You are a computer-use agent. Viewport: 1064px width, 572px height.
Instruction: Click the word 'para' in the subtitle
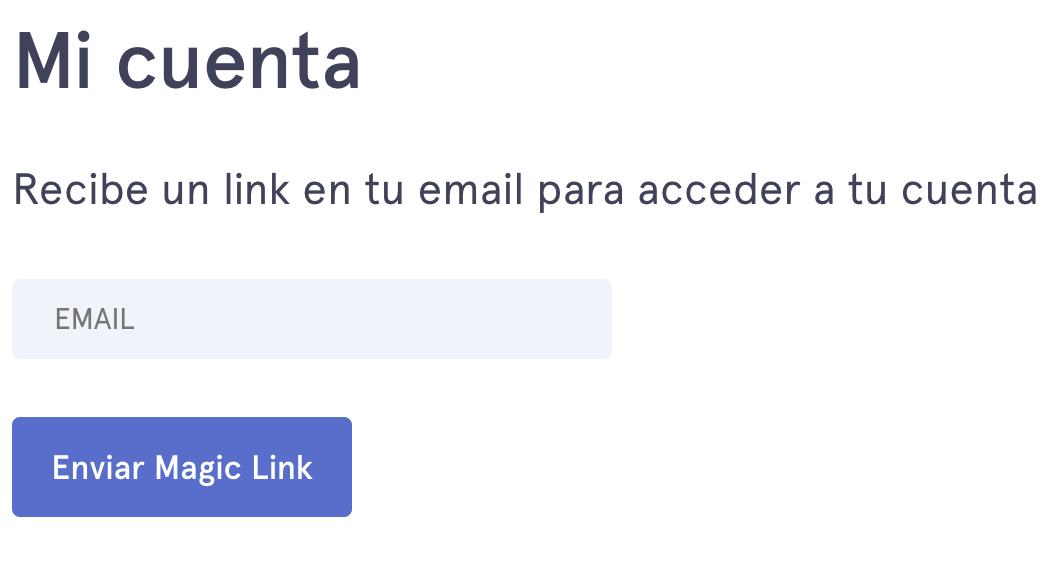581,193
